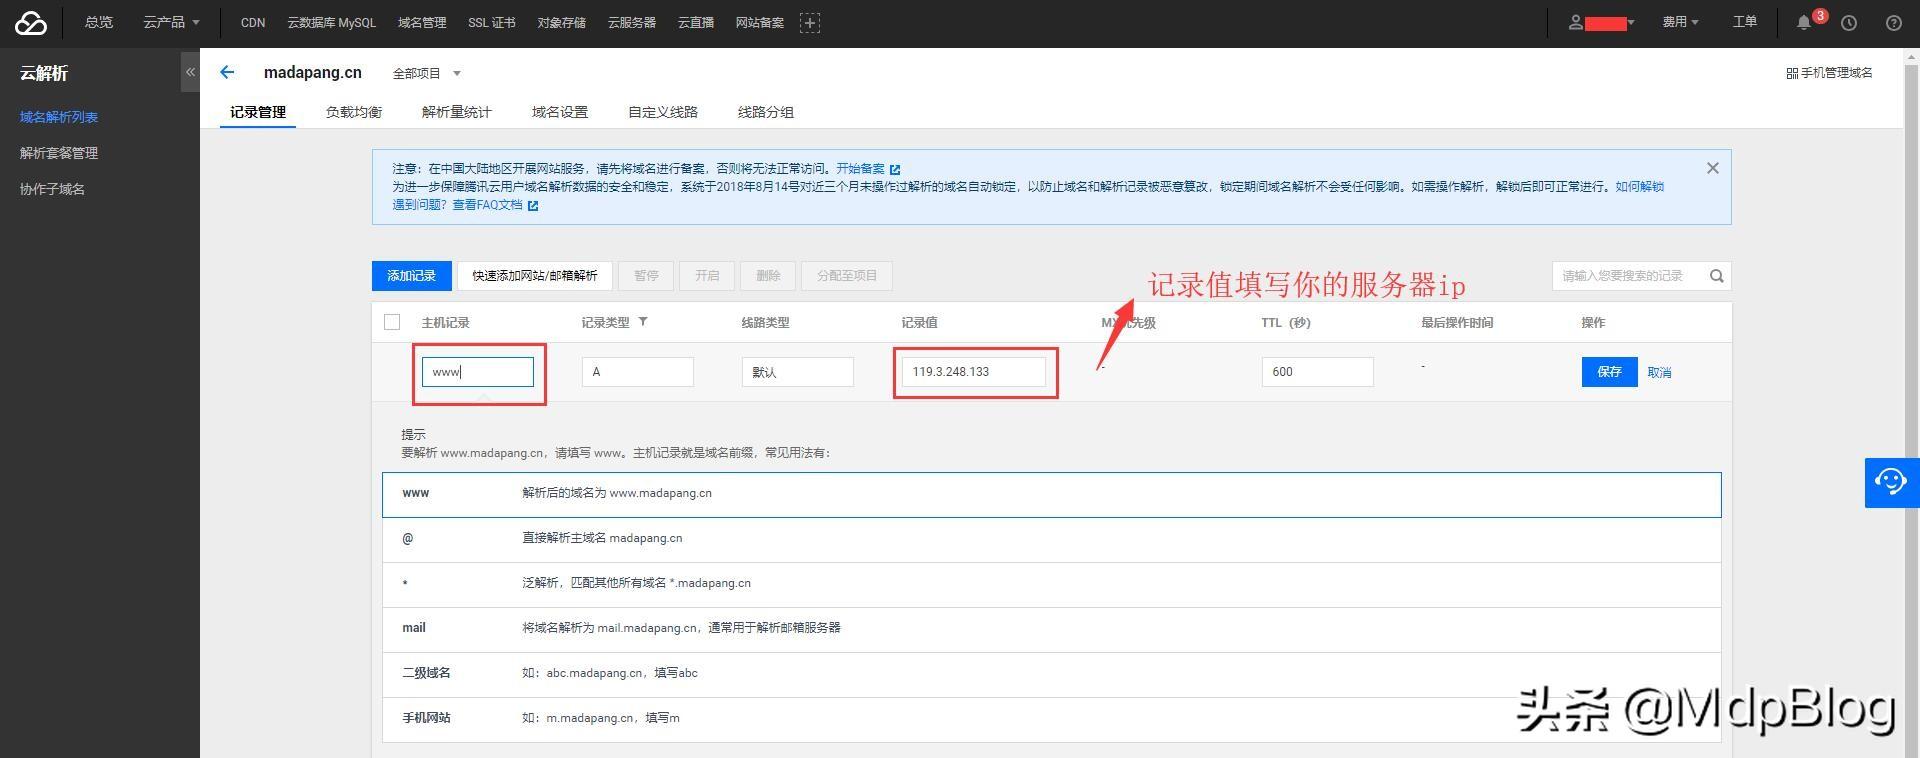Open SSL 证书 in the top navigation

coord(492,22)
